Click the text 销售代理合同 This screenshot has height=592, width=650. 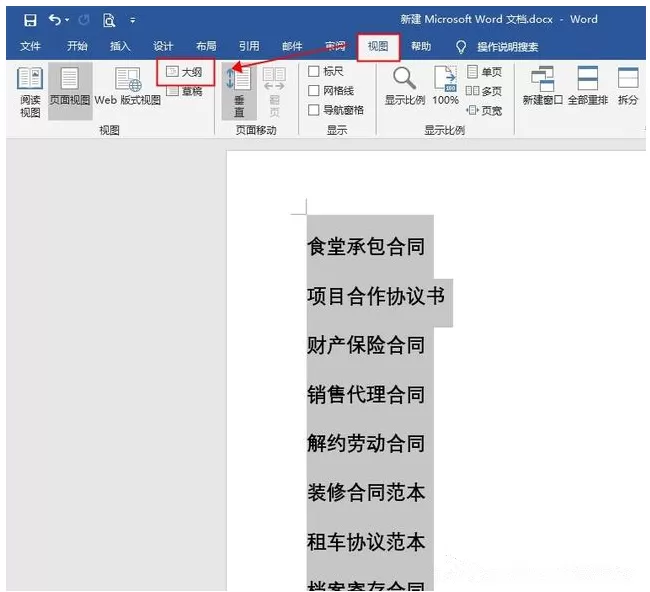pyautogui.click(x=366, y=394)
